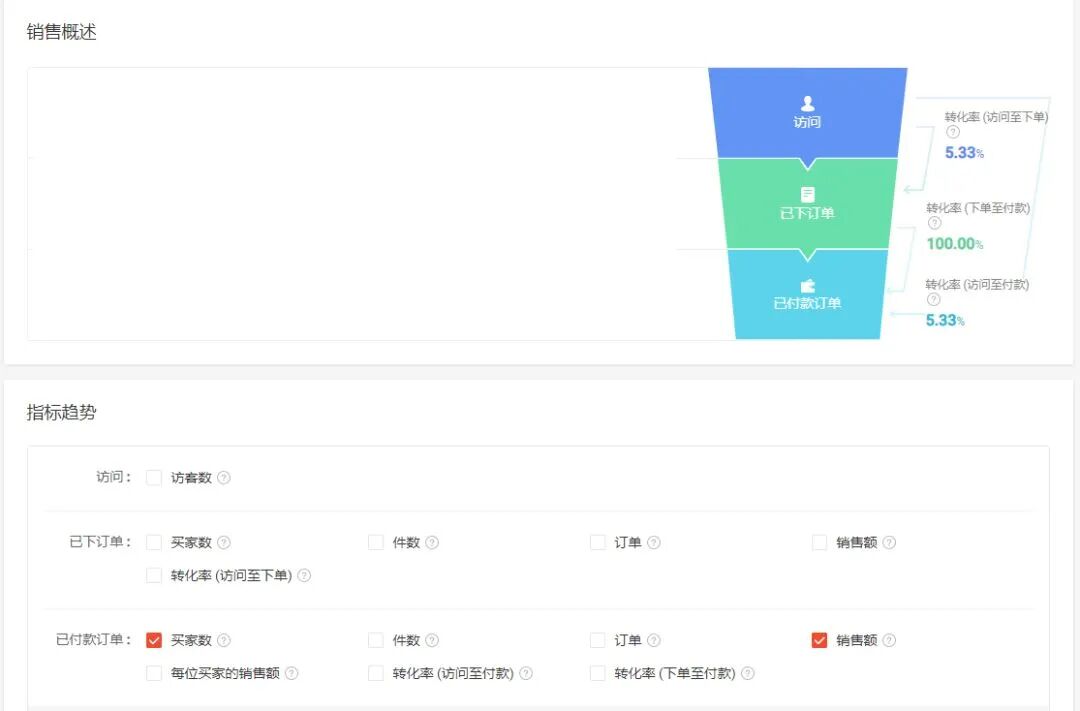Uncheck 买家数 under 已付款订单
The height and width of the screenshot is (711, 1080).
coord(154,640)
